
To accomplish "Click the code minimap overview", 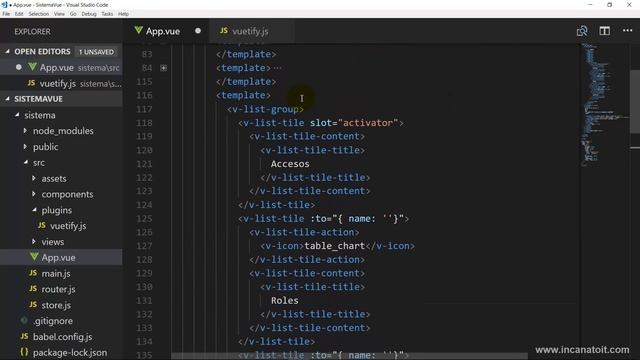I will 604,104.
